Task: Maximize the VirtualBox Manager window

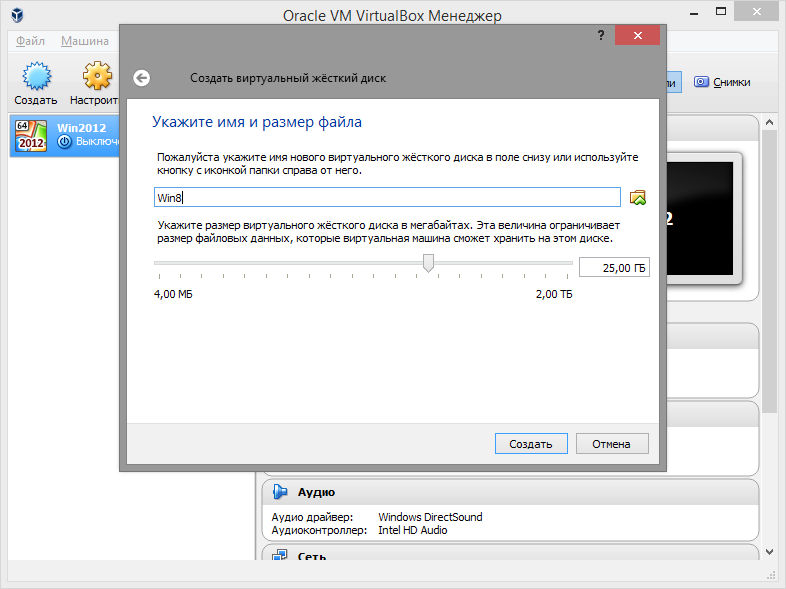Action: pyautogui.click(x=721, y=12)
